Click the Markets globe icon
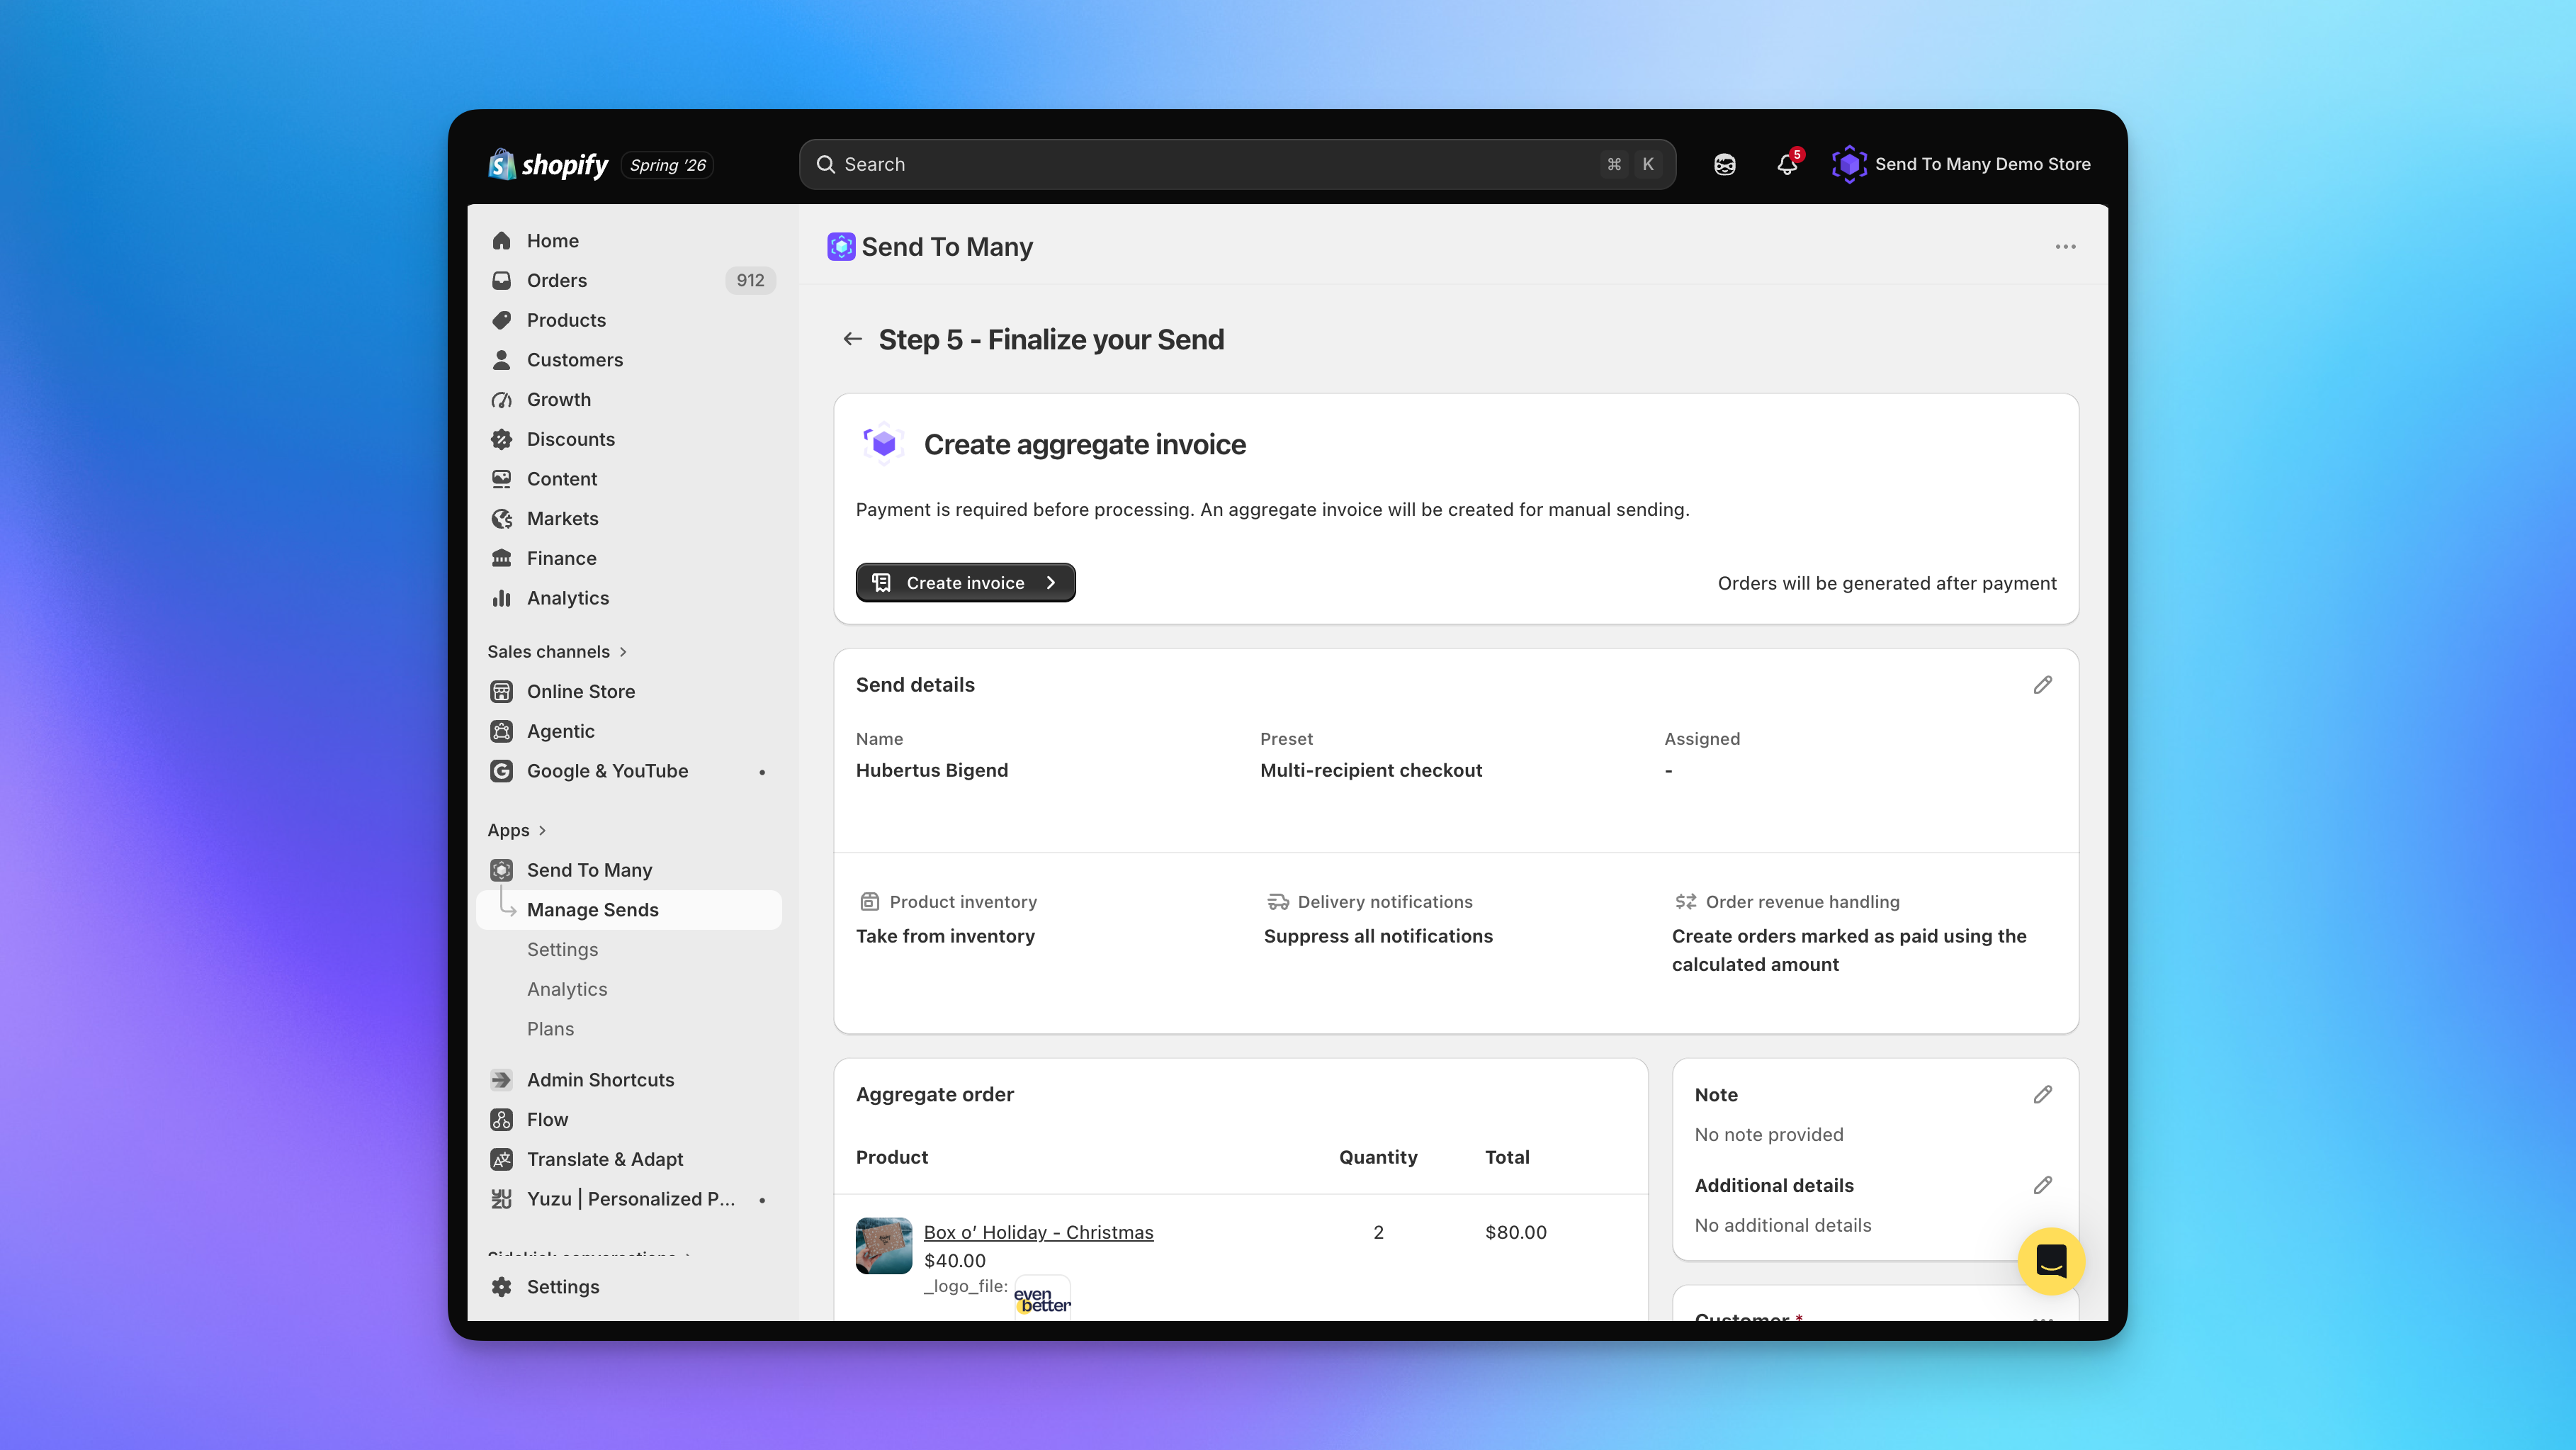This screenshot has height=1450, width=2576. click(x=502, y=519)
